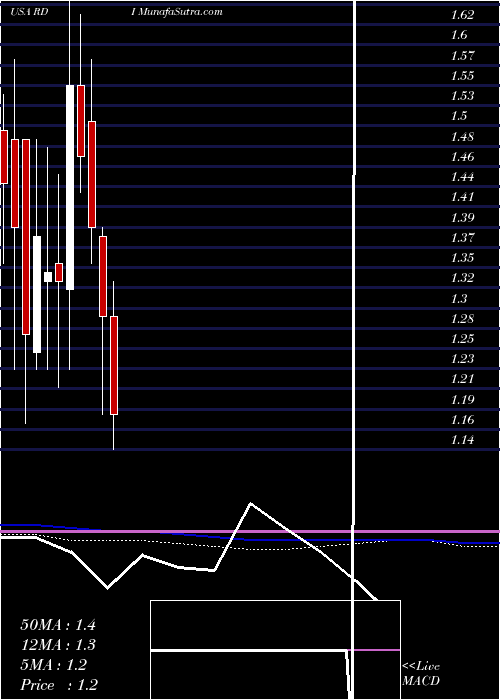Click the 5MA : 1.2 readout
This screenshot has width=500, height=700.
point(53,665)
